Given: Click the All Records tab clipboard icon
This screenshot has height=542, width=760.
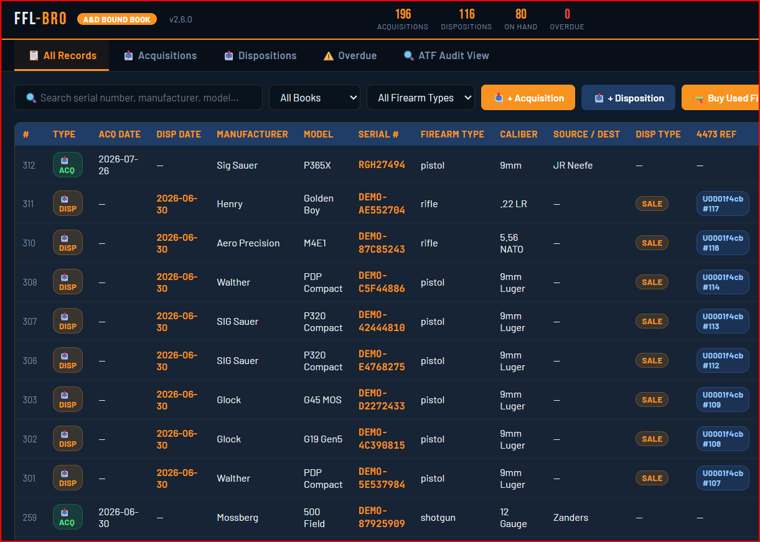Looking at the screenshot, I should tap(33, 55).
